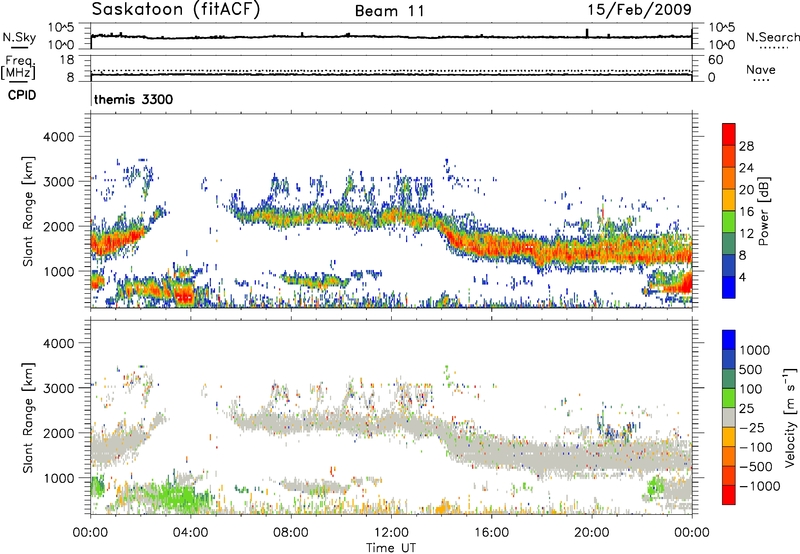The width and height of the screenshot is (800, 554).
Task: Click the 12:00 time tick label
Action: pos(391,533)
